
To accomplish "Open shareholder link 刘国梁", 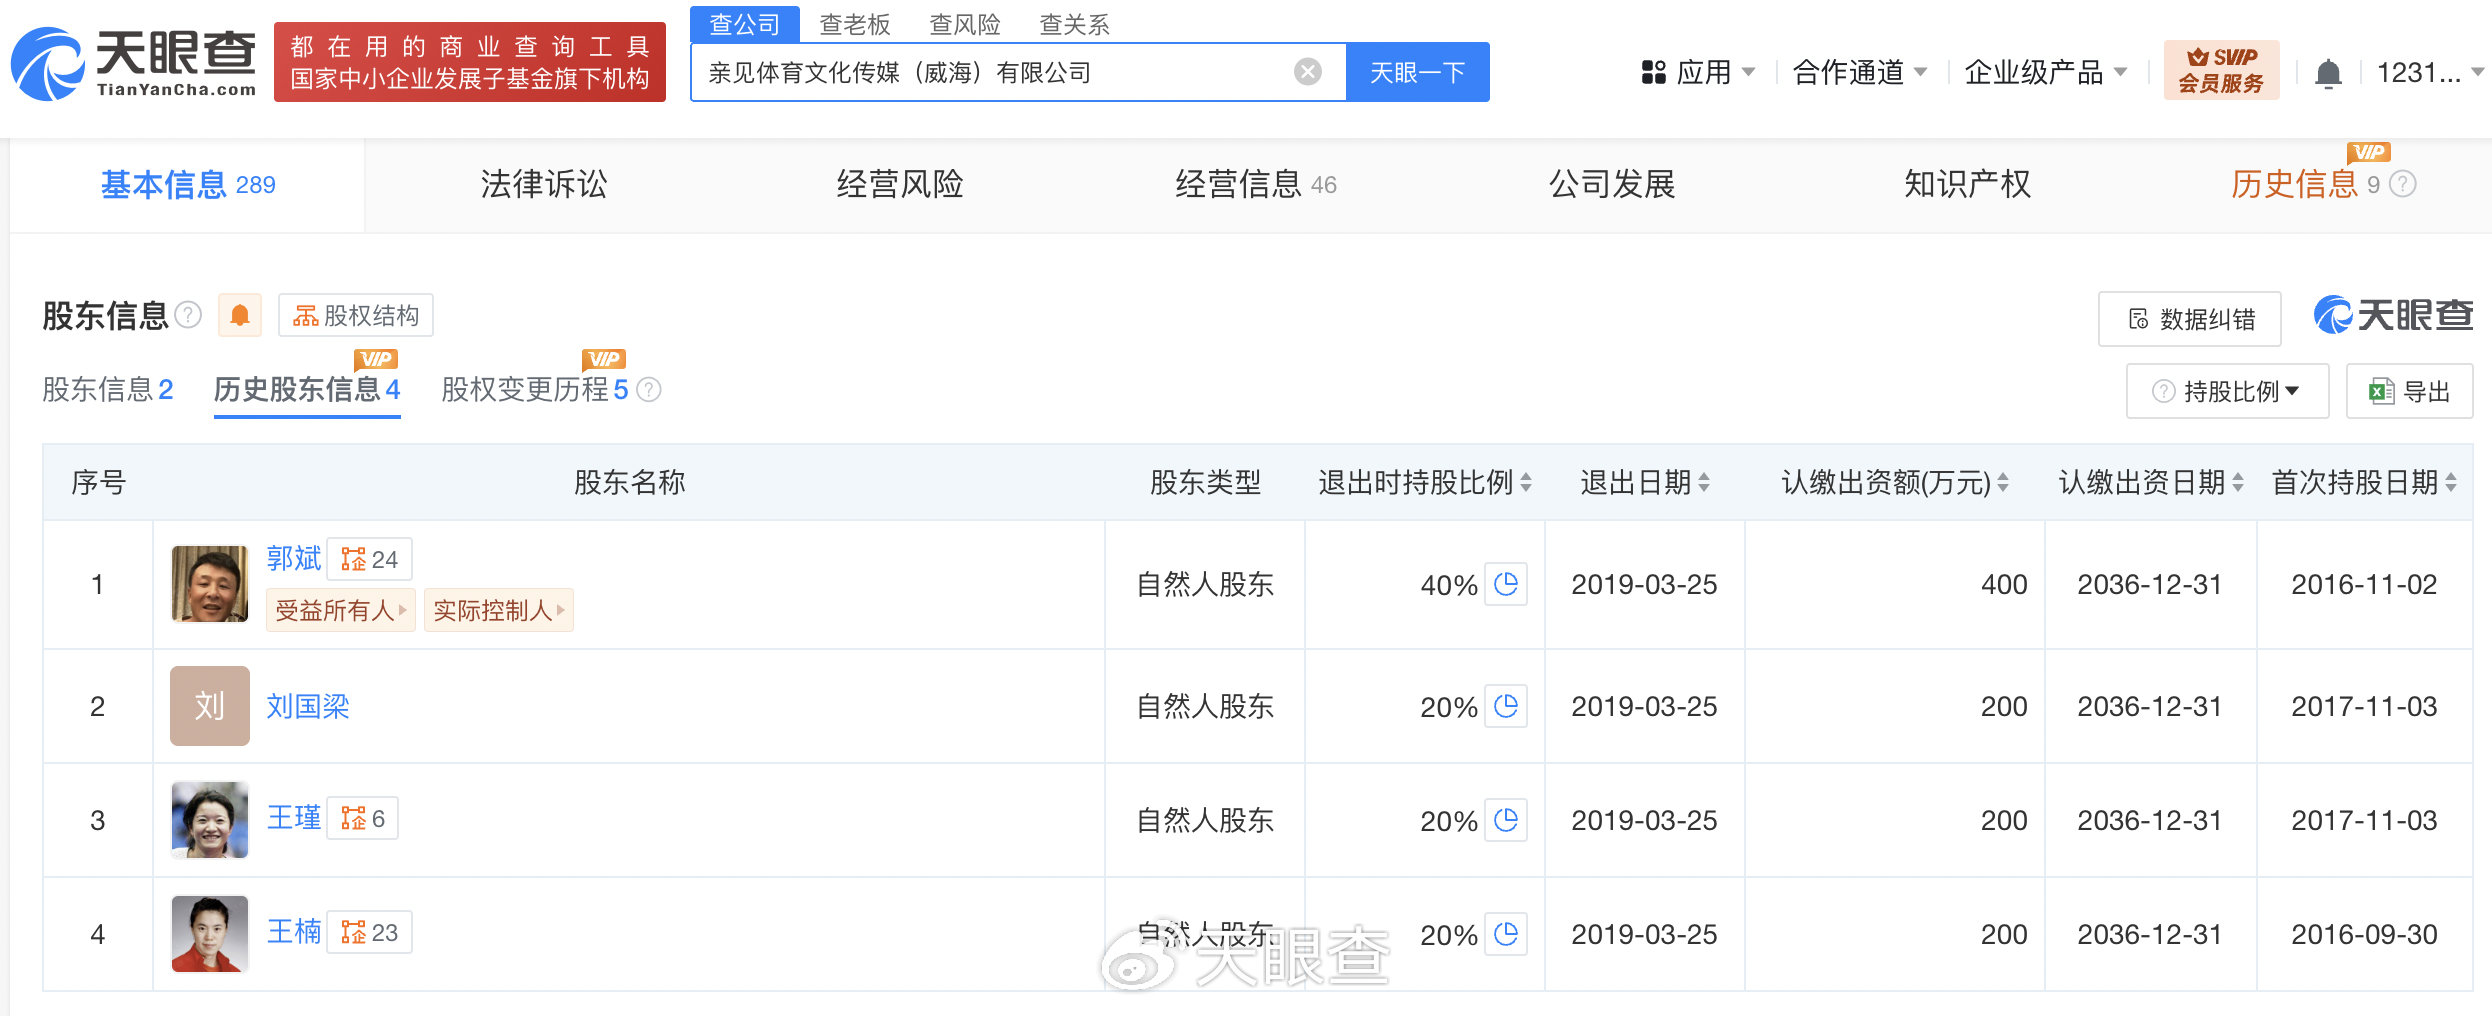I will (x=308, y=707).
